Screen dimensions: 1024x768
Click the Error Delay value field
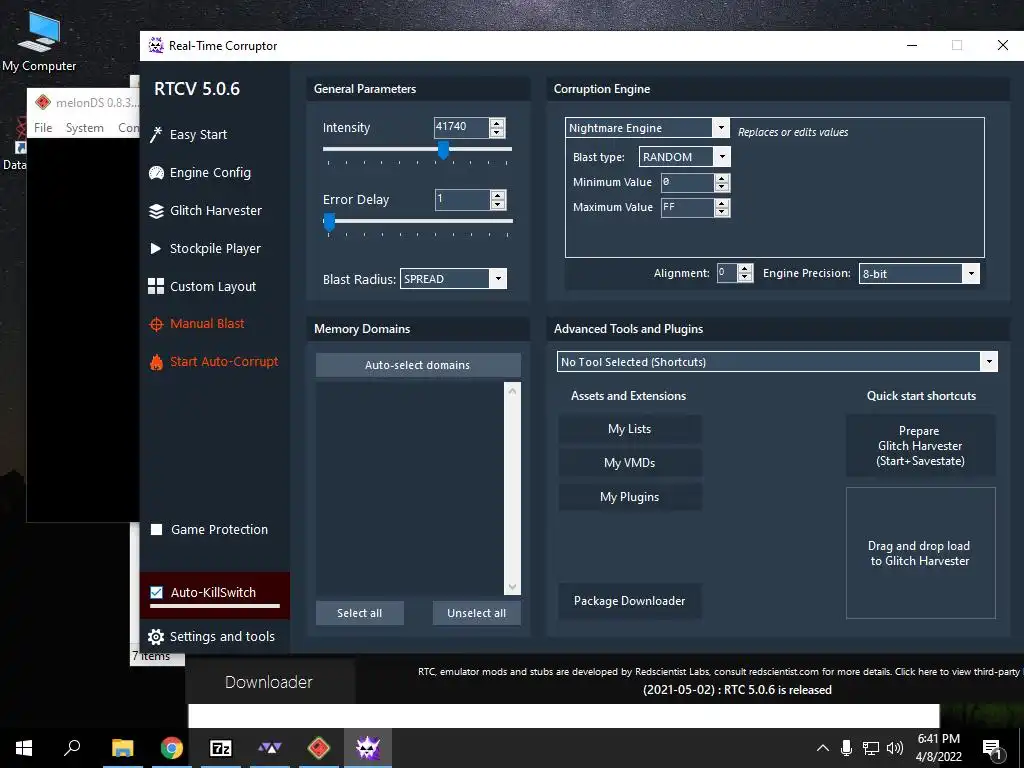(462, 200)
